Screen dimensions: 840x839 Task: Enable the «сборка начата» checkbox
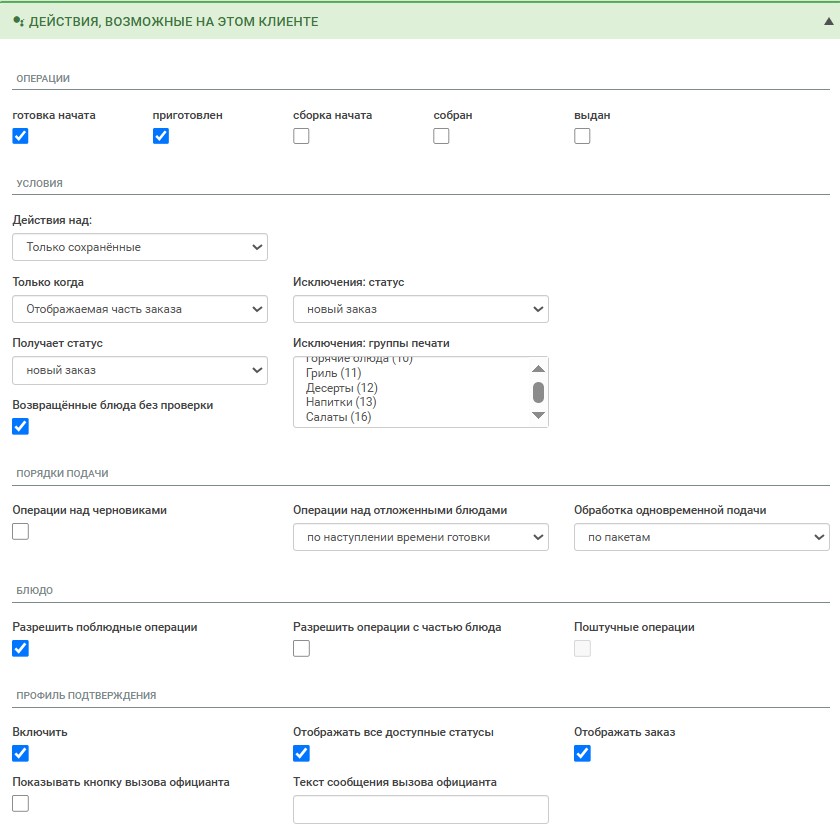(x=301, y=137)
